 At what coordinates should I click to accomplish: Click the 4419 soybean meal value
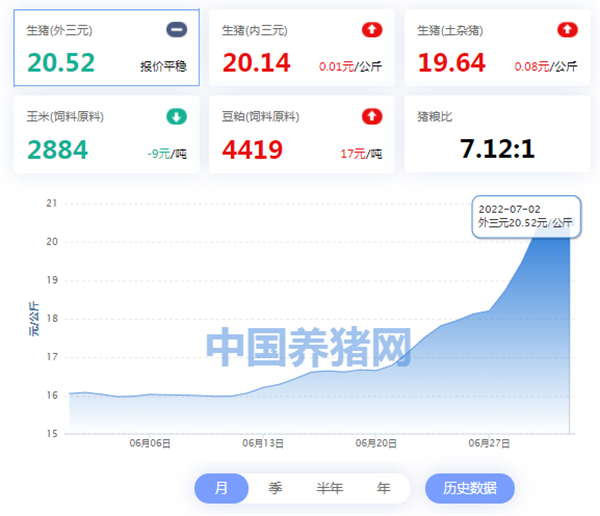coord(253,150)
